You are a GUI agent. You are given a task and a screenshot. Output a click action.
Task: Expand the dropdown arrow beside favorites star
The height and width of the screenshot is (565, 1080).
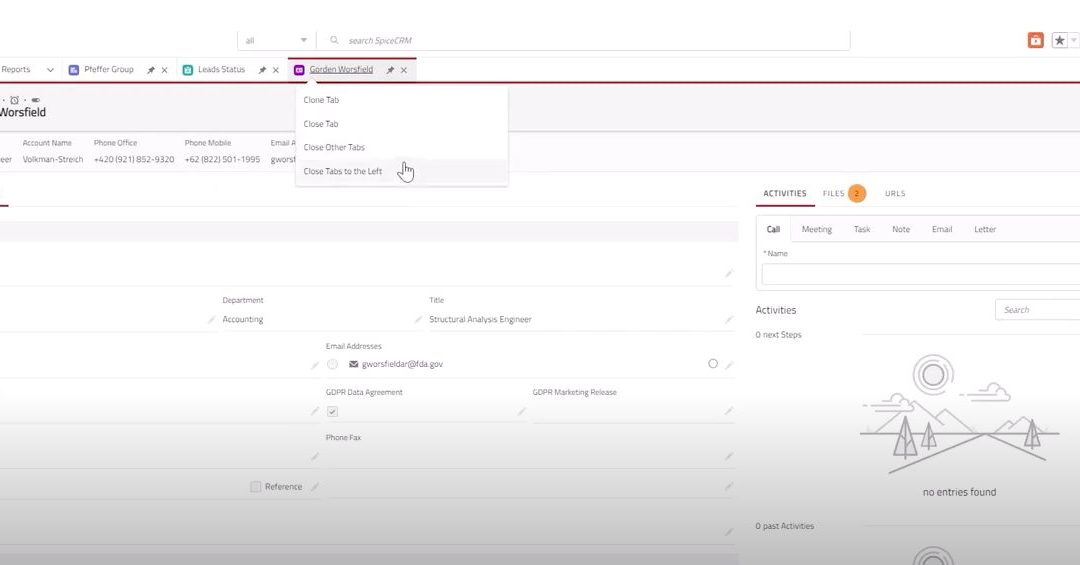point(1074,41)
